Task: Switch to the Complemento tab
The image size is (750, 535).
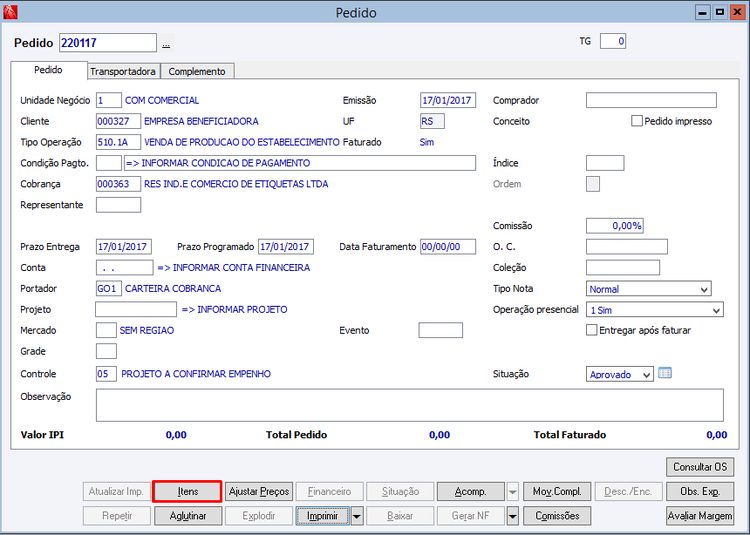Action: click(x=197, y=71)
